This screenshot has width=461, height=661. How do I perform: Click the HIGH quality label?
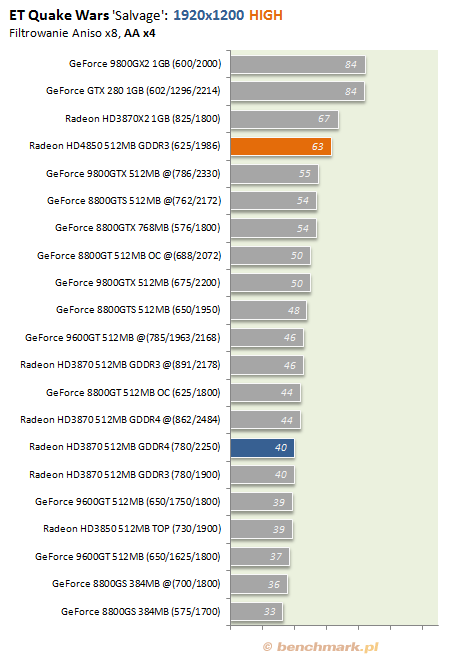266,16
